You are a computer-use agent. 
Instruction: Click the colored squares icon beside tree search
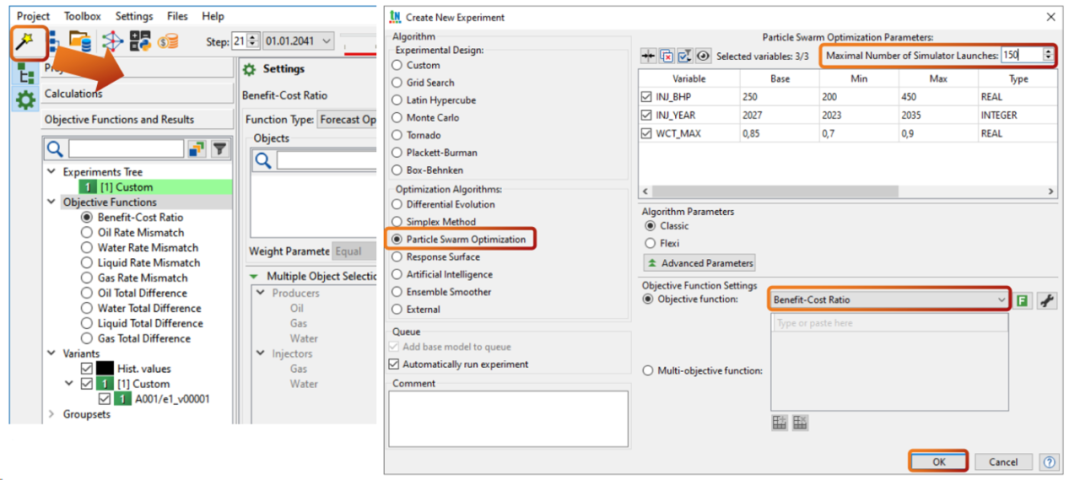197,148
